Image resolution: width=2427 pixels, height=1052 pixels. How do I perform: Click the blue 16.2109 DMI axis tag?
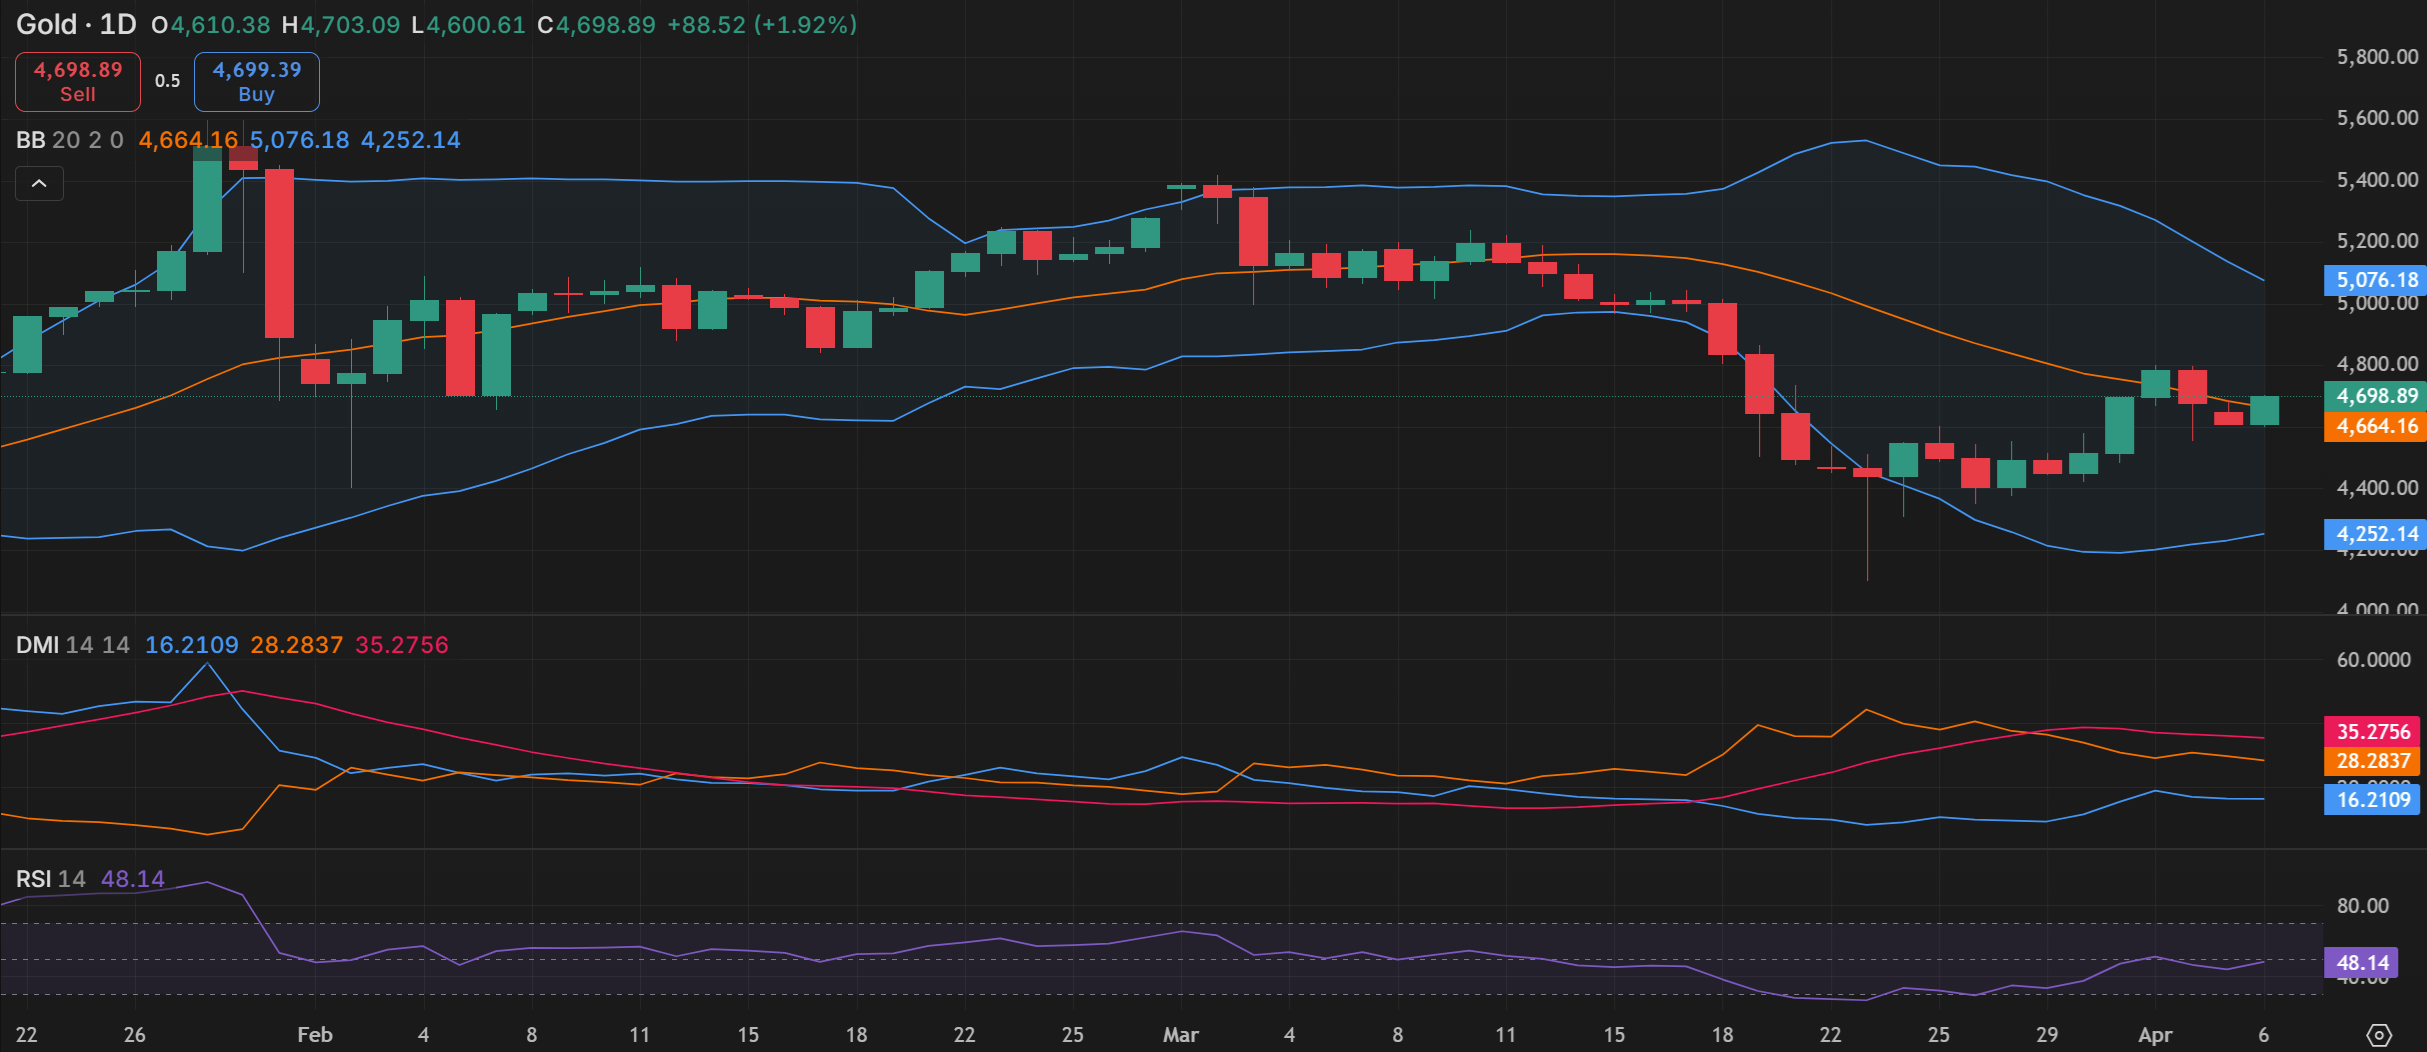[2372, 800]
